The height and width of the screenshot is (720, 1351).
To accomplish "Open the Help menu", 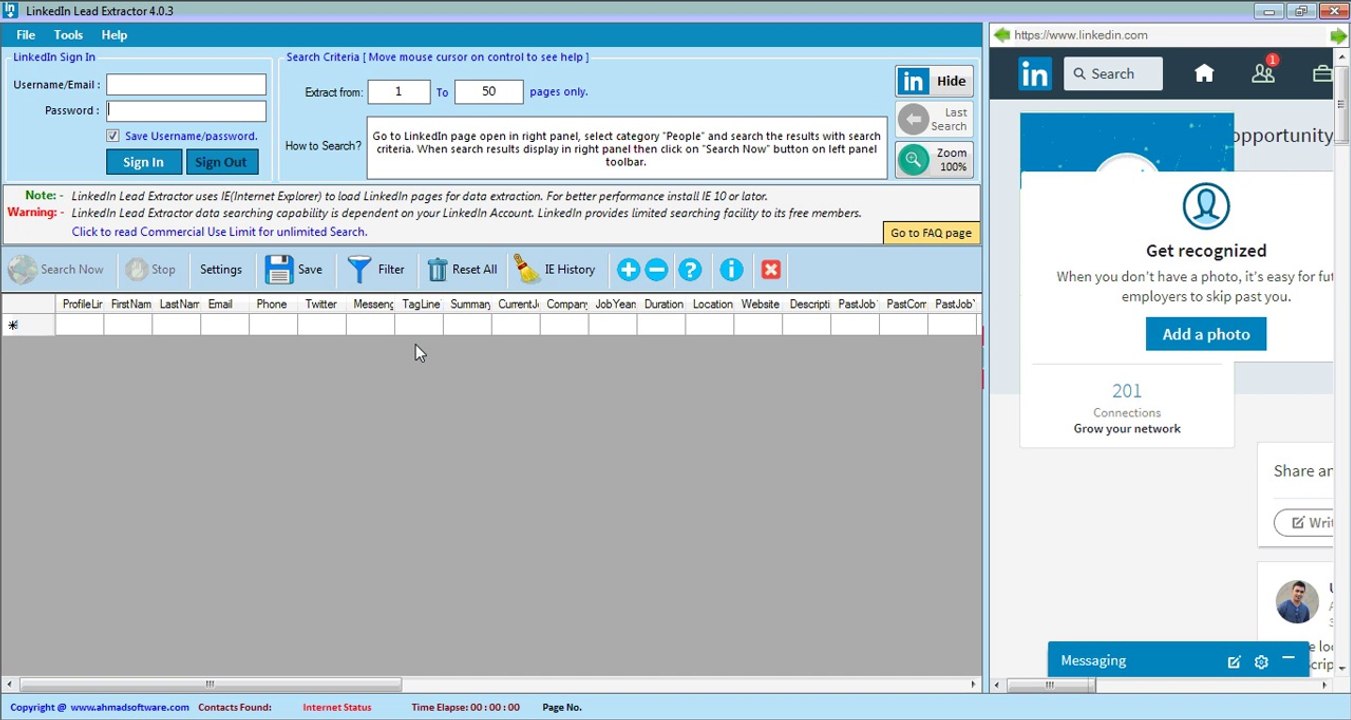I will coord(114,35).
